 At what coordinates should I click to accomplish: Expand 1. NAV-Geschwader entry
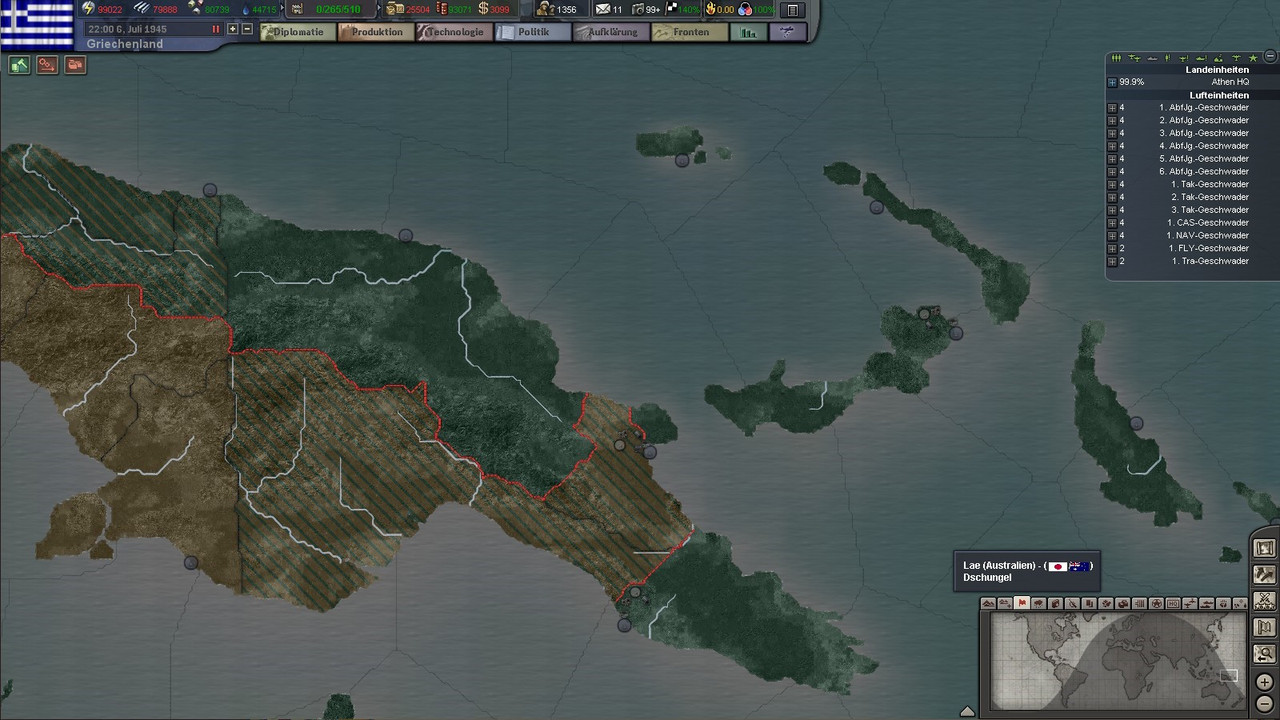(x=1112, y=235)
